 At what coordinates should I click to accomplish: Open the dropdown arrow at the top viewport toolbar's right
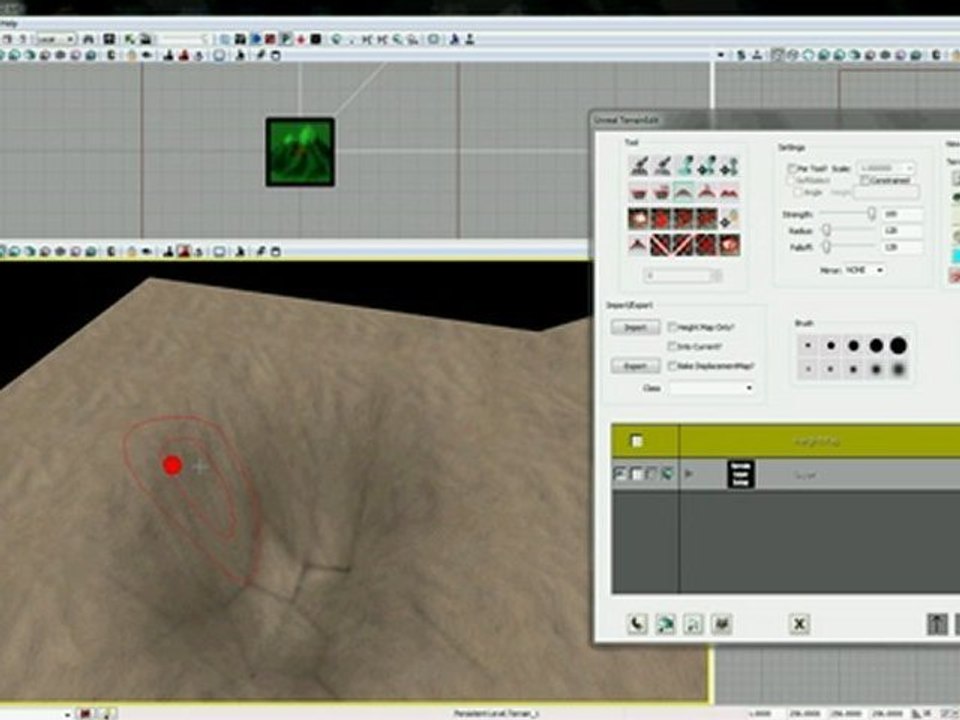tap(721, 55)
